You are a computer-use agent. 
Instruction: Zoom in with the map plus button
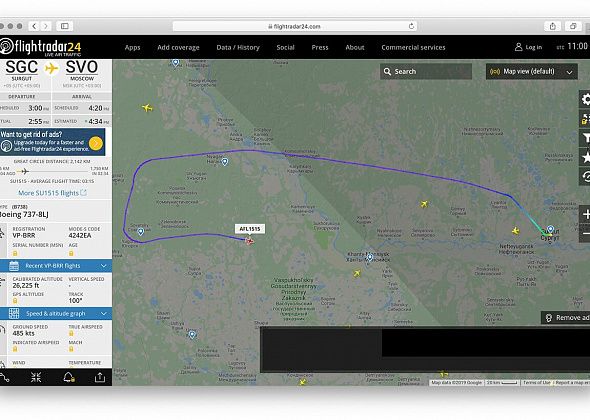(x=585, y=215)
